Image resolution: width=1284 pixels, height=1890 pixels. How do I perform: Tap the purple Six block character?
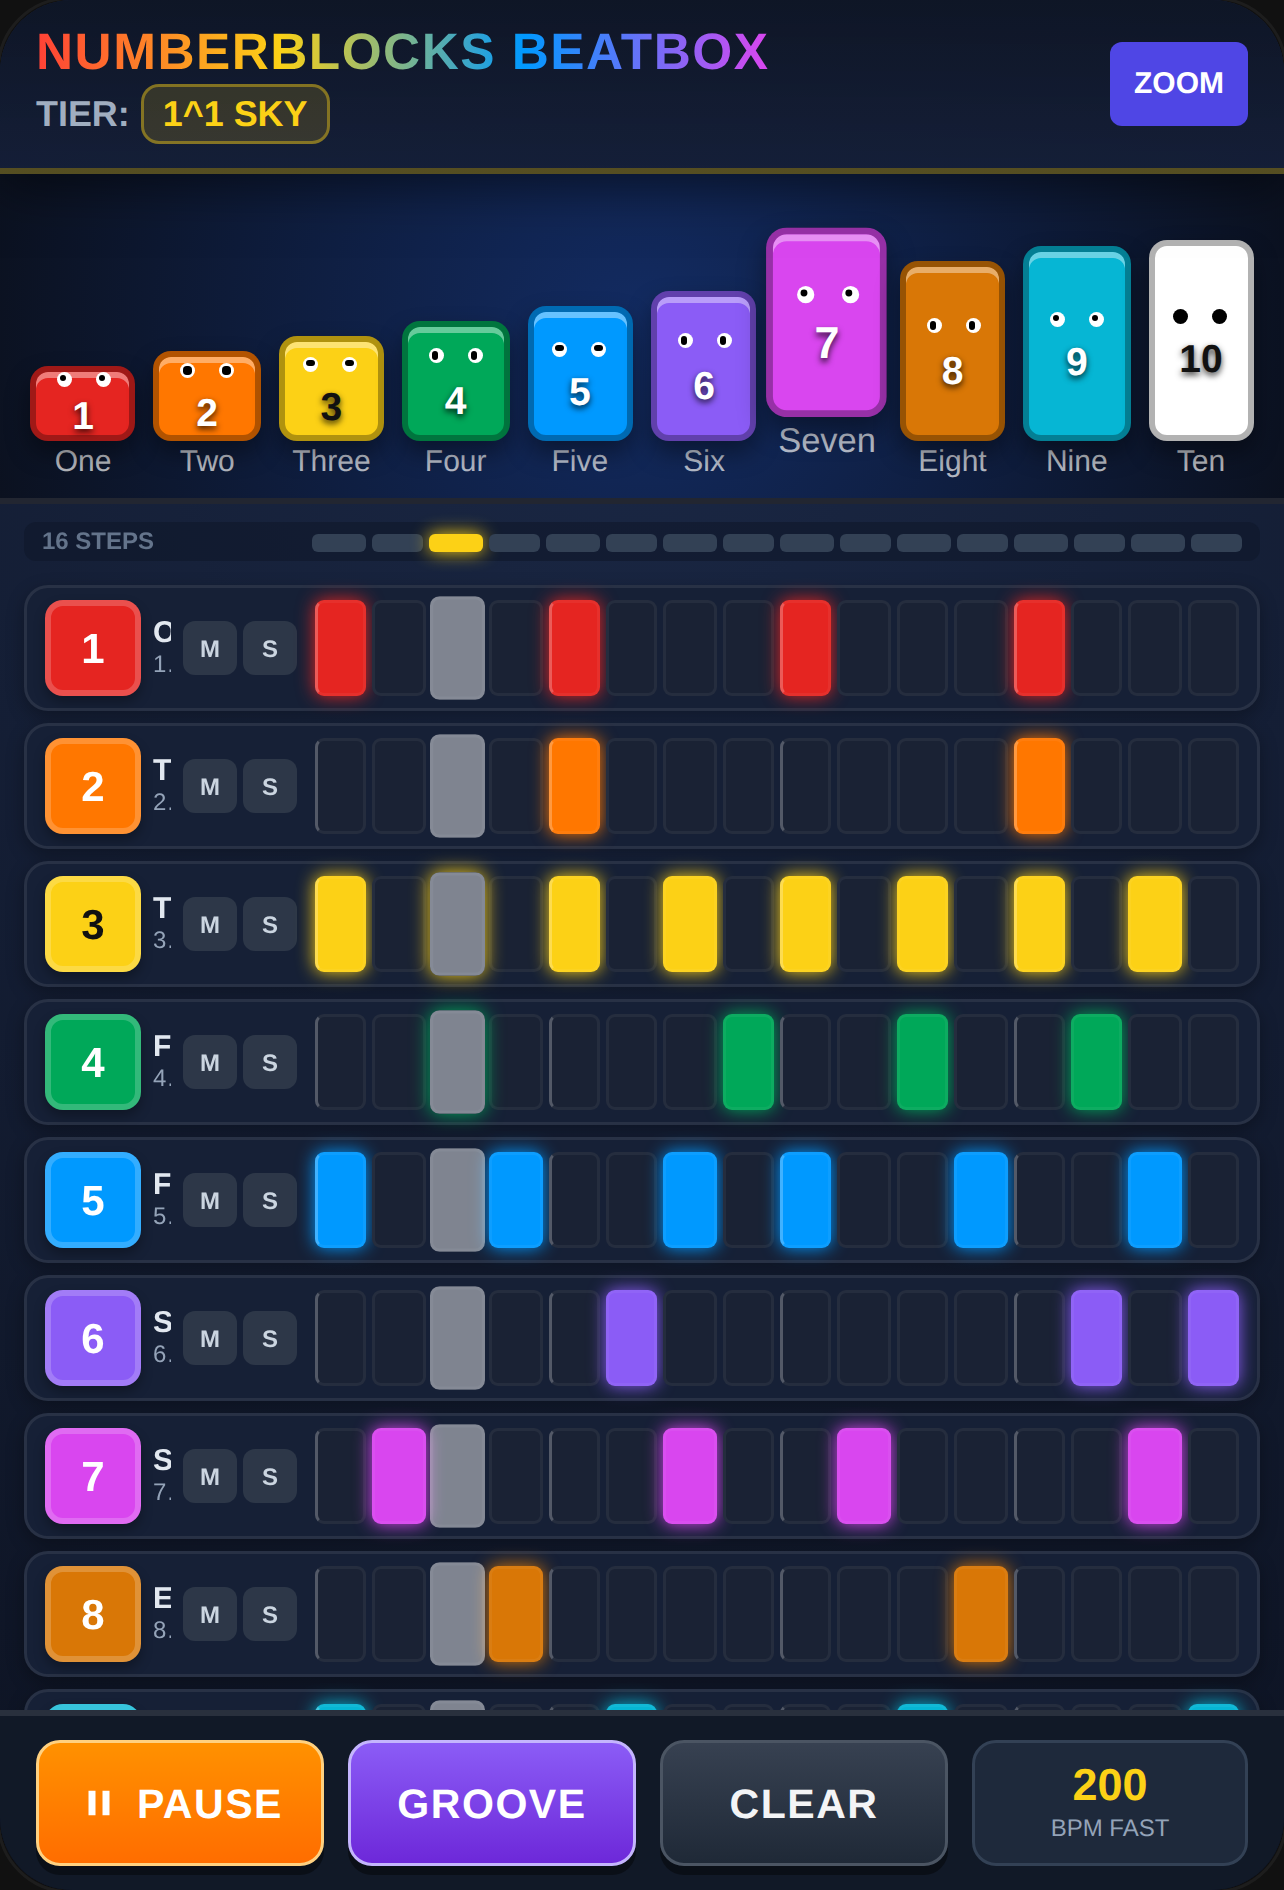(x=703, y=366)
